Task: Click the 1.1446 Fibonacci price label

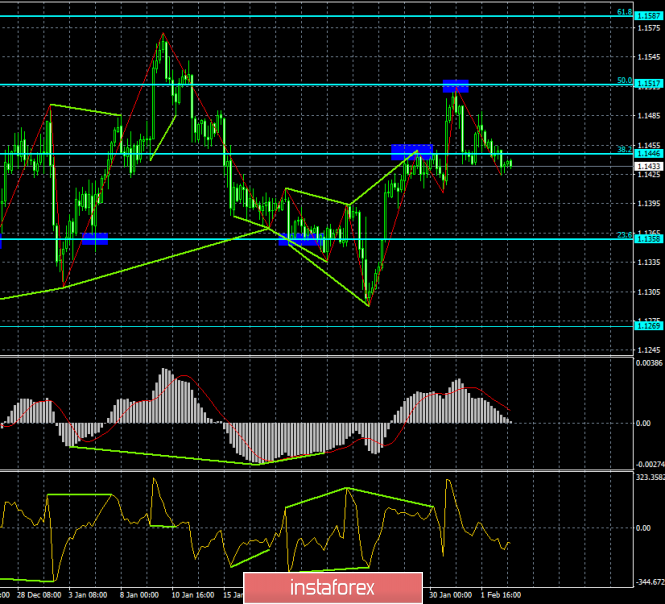Action: click(x=648, y=154)
